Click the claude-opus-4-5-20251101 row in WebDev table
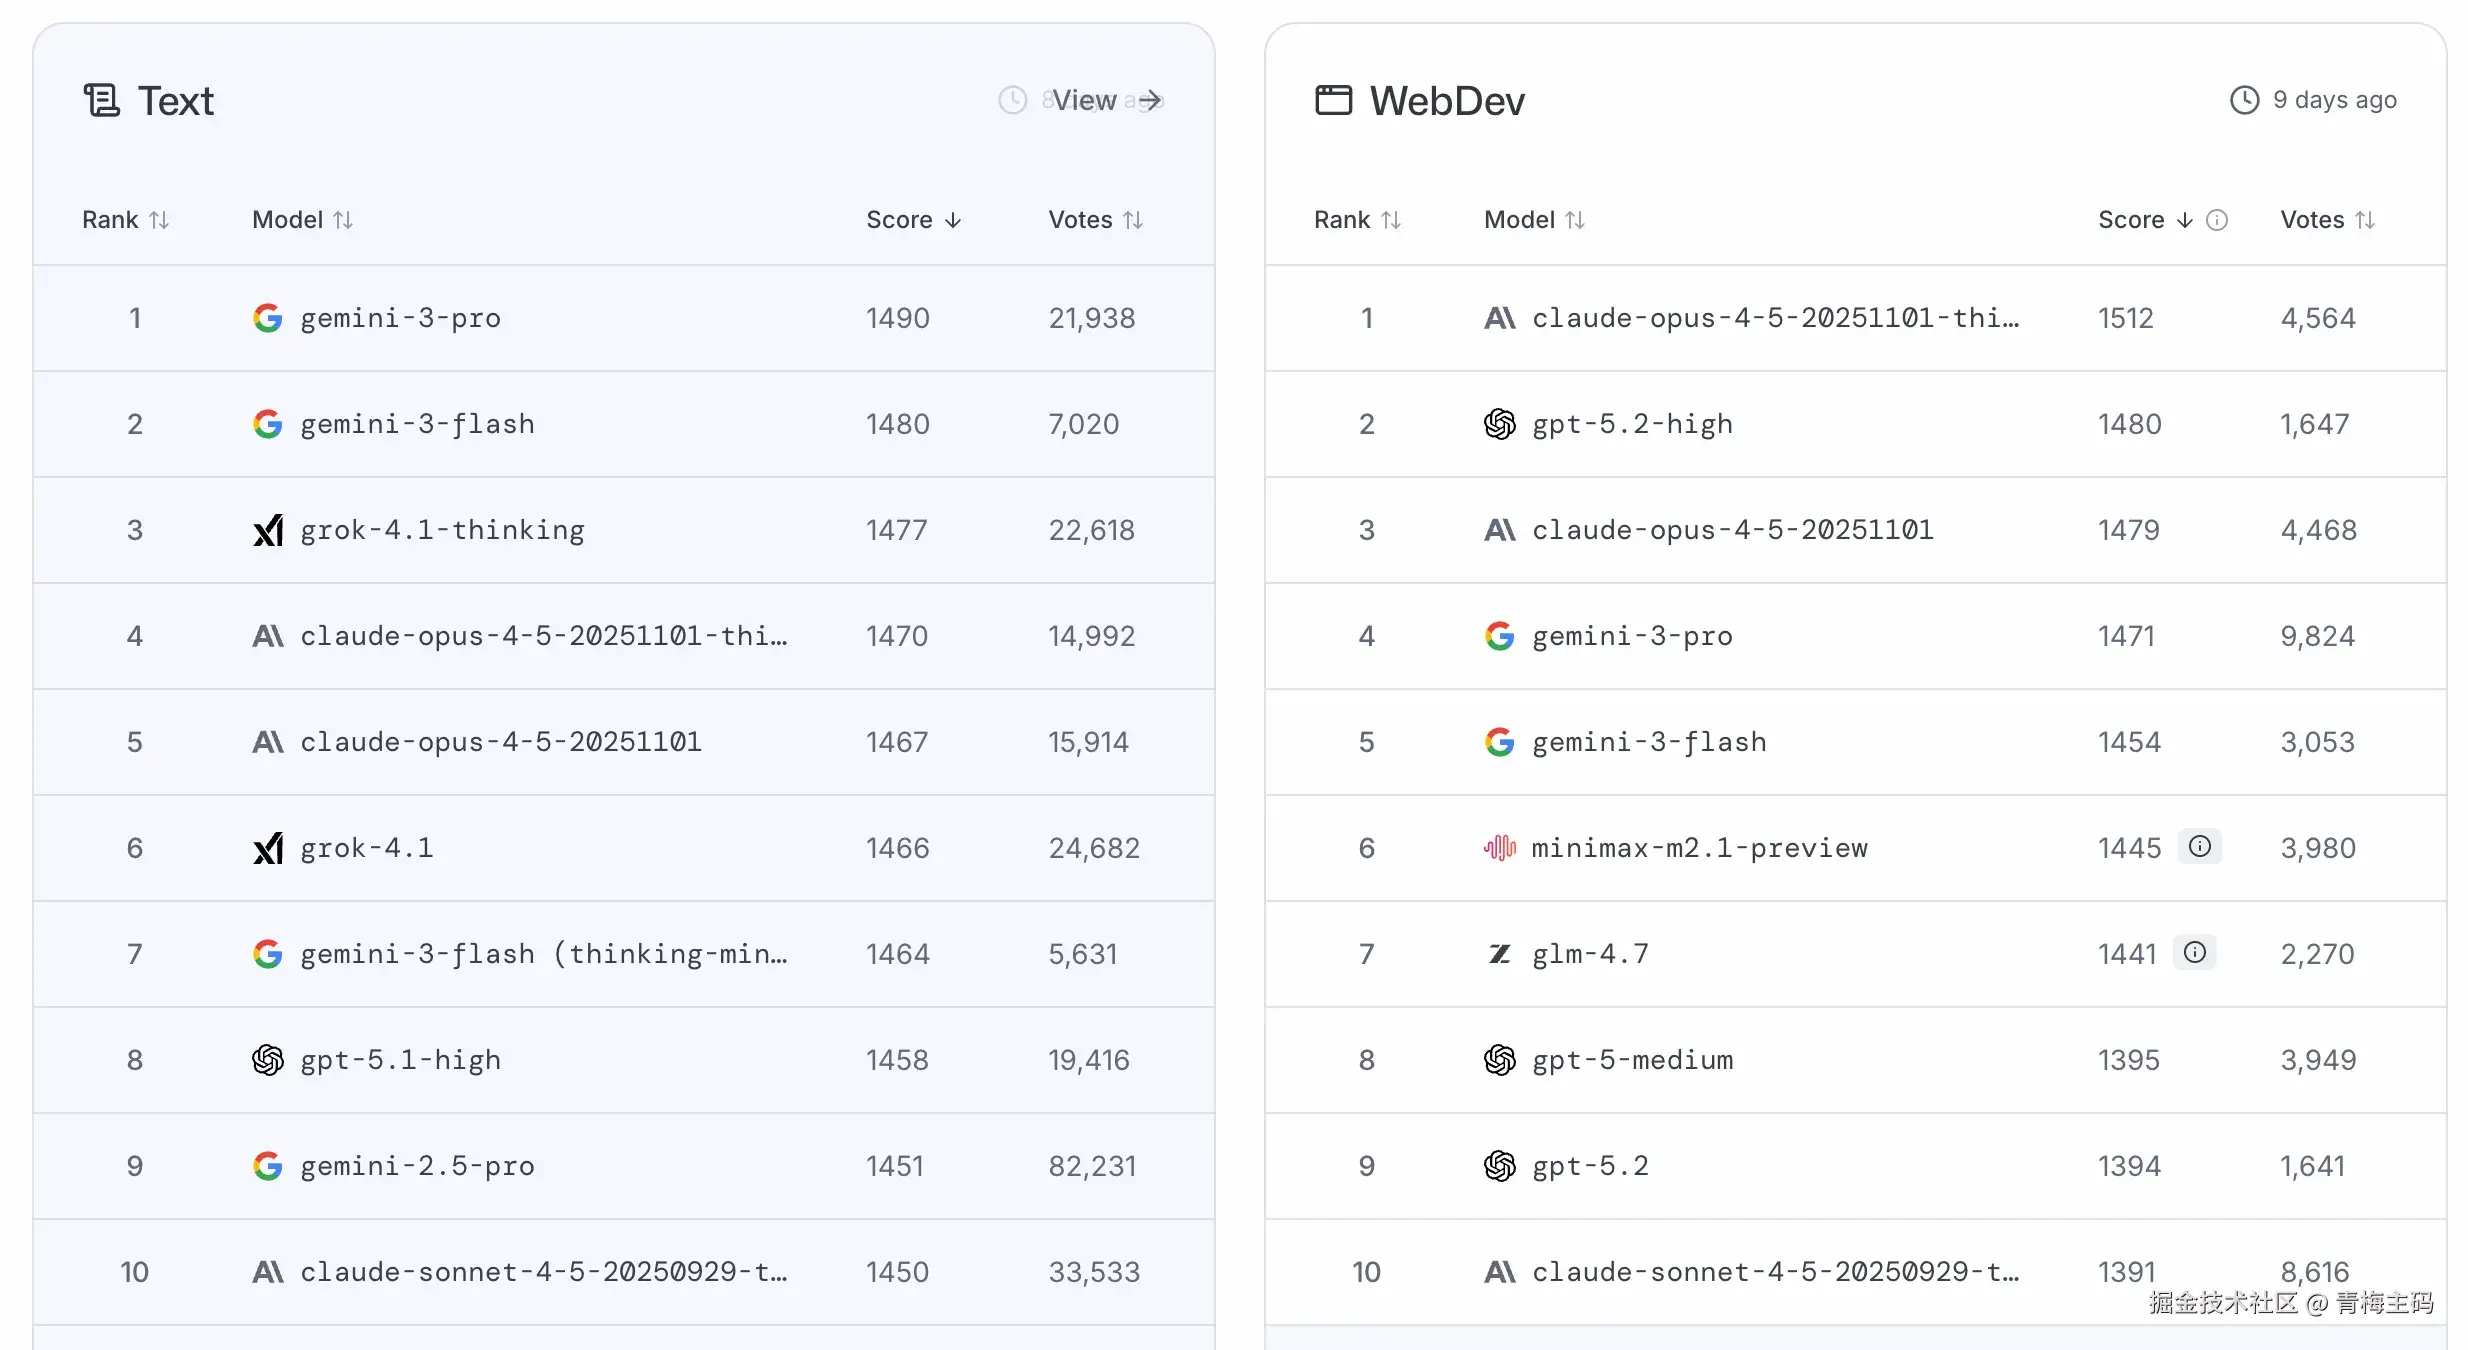 coord(1732,530)
